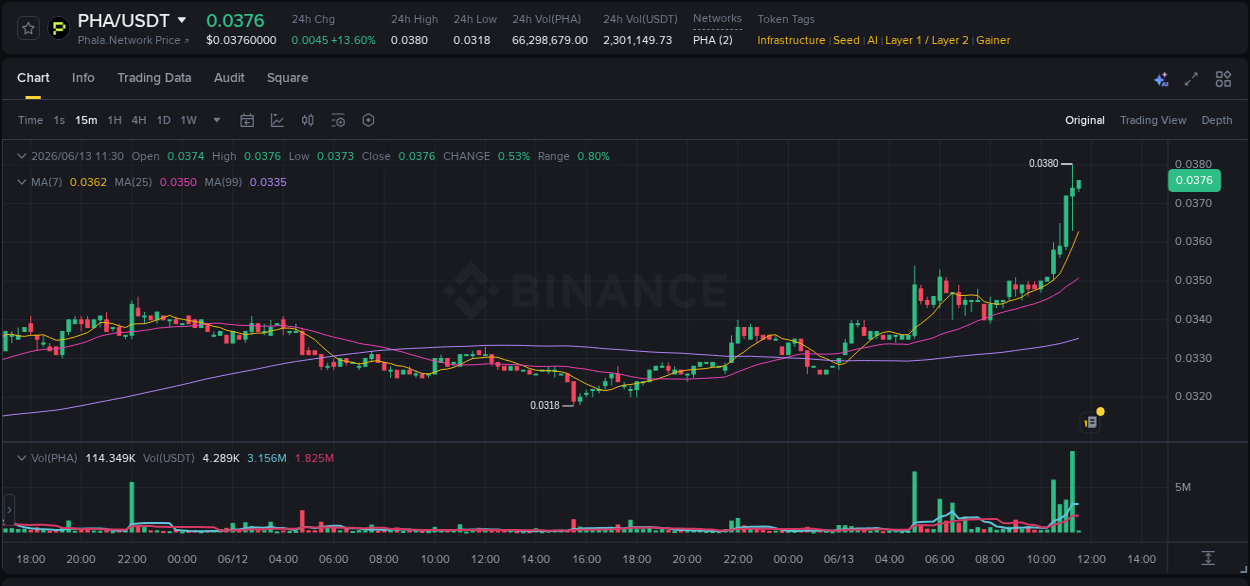Open the hexagon chart settings icon
This screenshot has height=586, width=1250.
[368, 120]
